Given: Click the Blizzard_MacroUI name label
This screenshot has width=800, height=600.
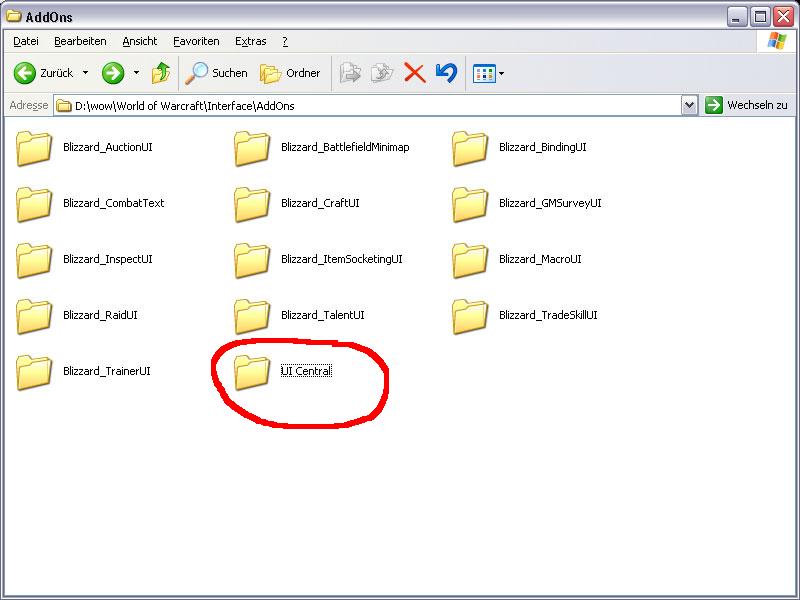Looking at the screenshot, I should [x=540, y=259].
